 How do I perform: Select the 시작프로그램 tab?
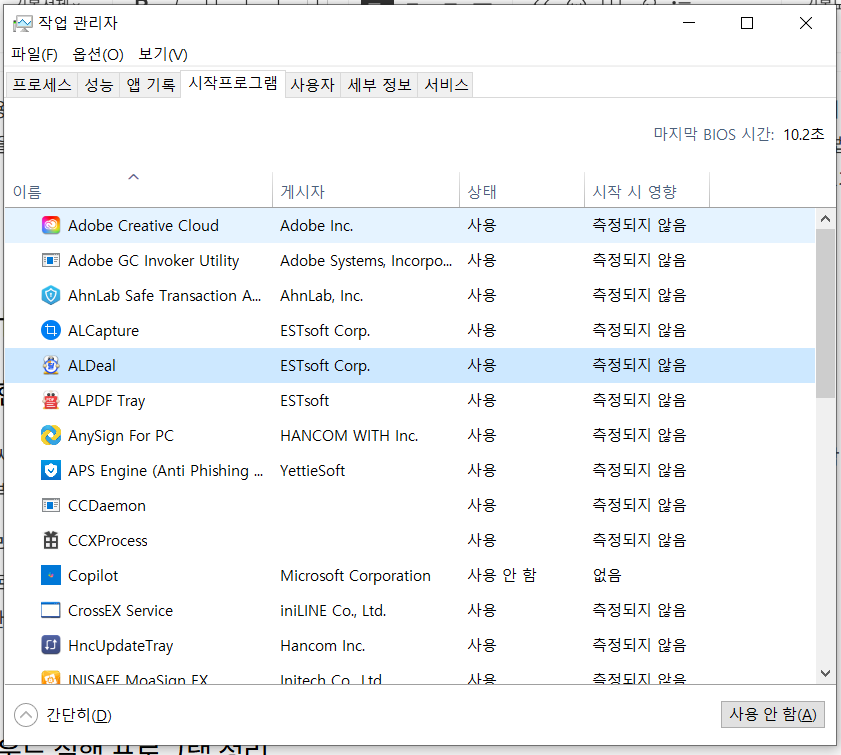[233, 83]
